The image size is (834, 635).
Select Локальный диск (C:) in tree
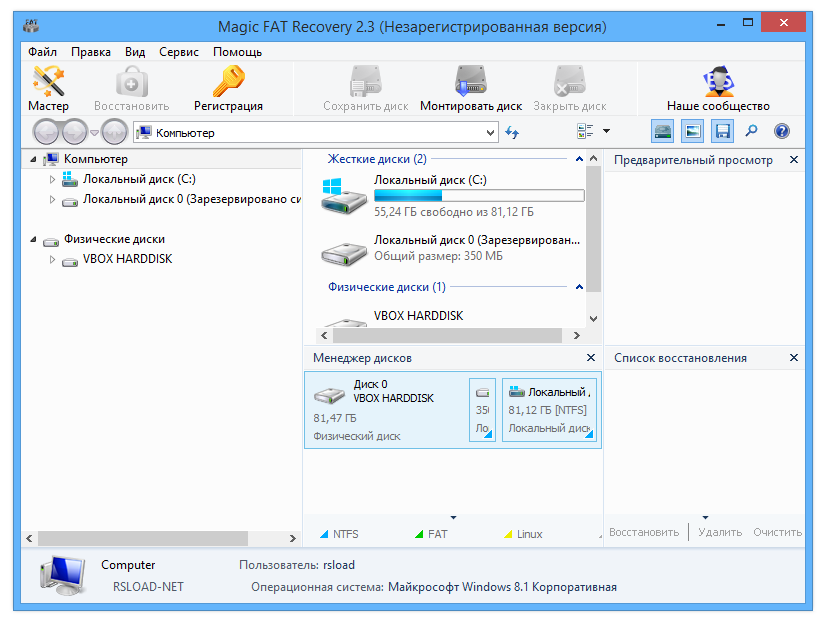coord(139,180)
